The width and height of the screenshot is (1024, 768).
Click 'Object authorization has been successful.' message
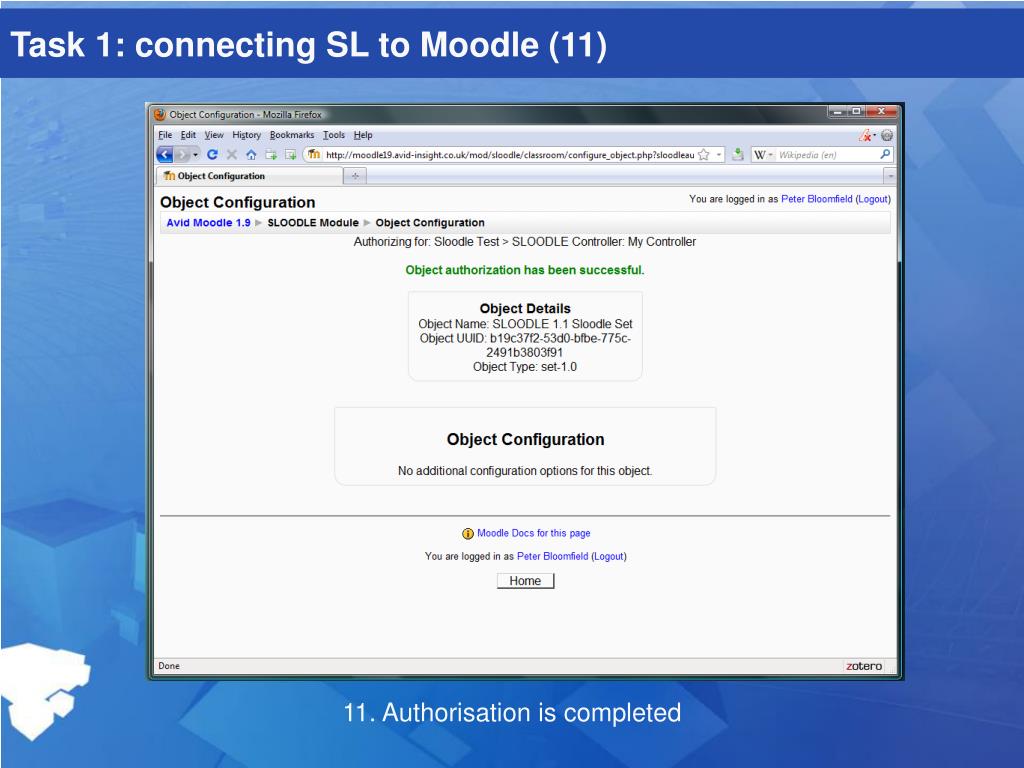coord(524,270)
